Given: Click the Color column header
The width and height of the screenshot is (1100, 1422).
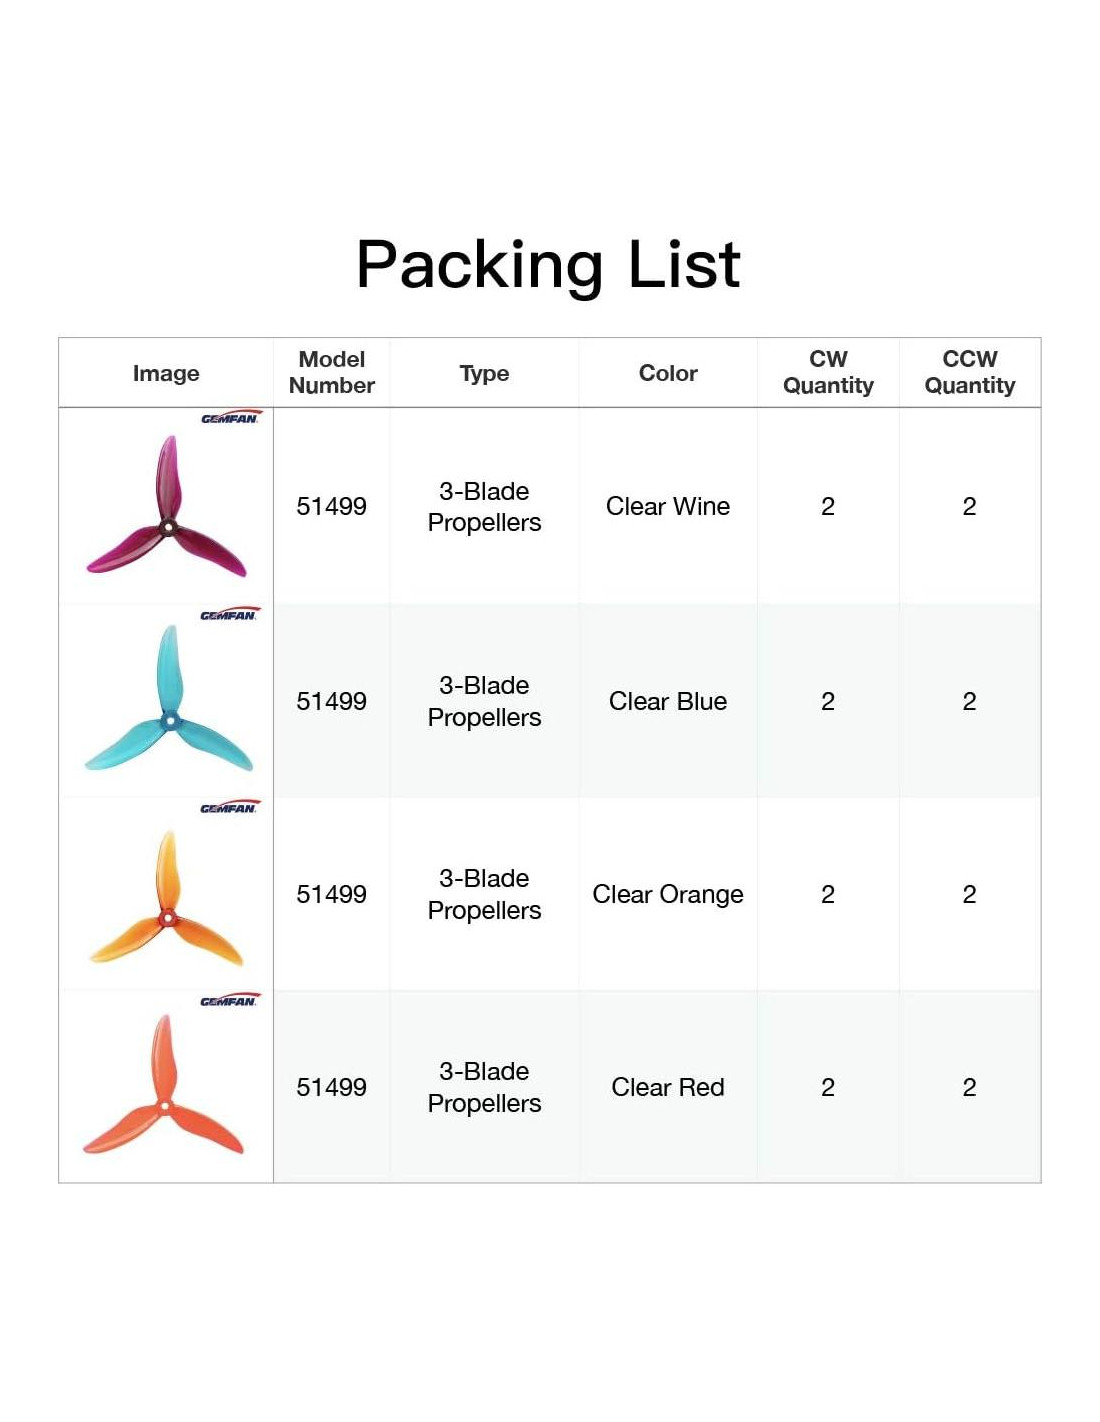Looking at the screenshot, I should tap(668, 374).
